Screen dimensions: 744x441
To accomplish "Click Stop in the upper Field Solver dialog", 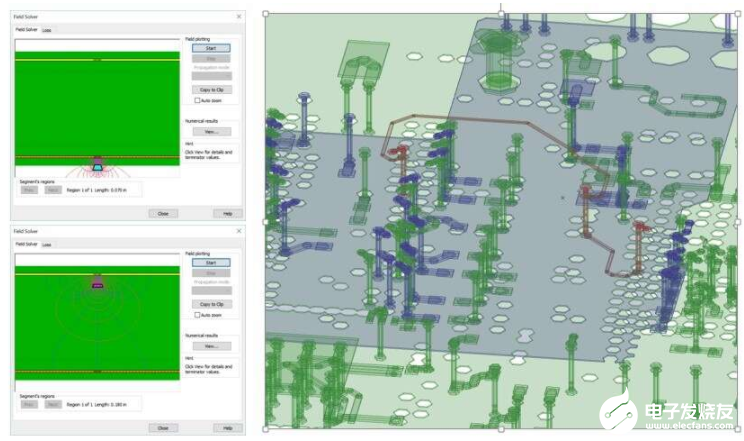I will (211, 58).
